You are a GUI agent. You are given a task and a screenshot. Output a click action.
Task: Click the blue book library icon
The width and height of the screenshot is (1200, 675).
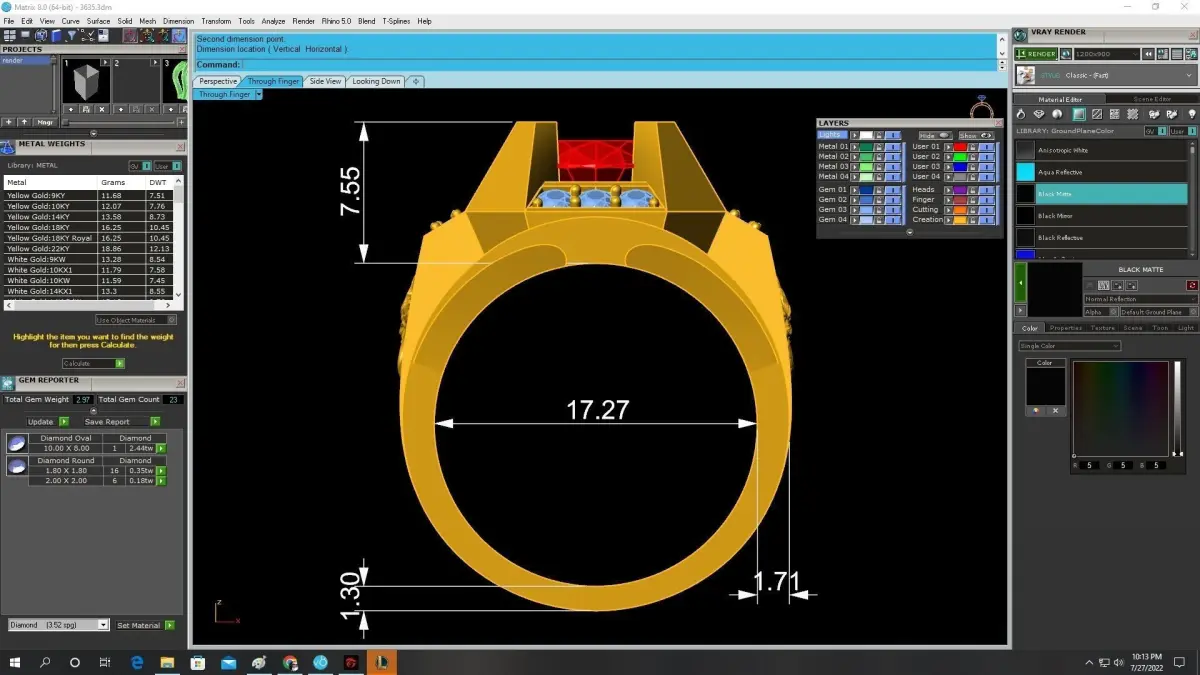coord(56,36)
